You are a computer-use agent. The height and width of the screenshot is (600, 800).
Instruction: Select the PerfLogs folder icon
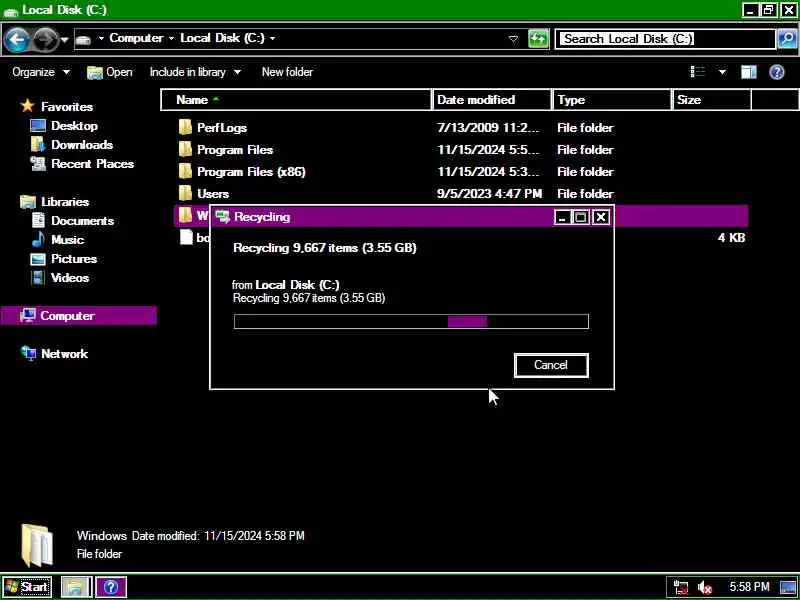tap(186, 127)
